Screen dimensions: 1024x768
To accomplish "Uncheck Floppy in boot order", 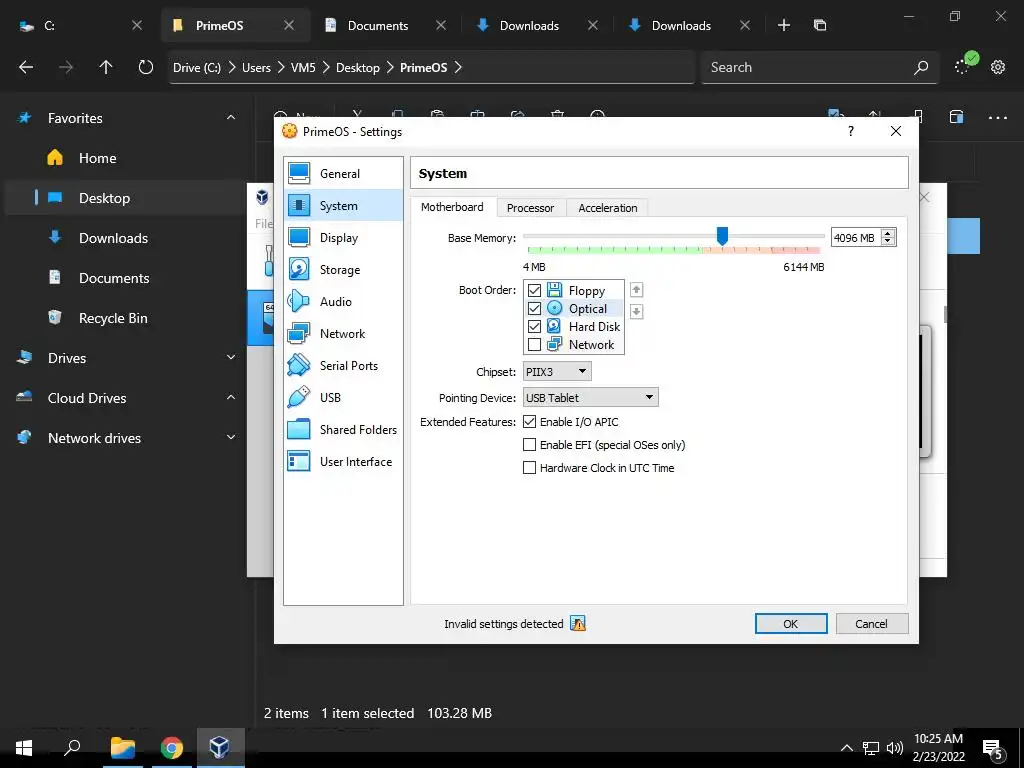I will [534, 290].
